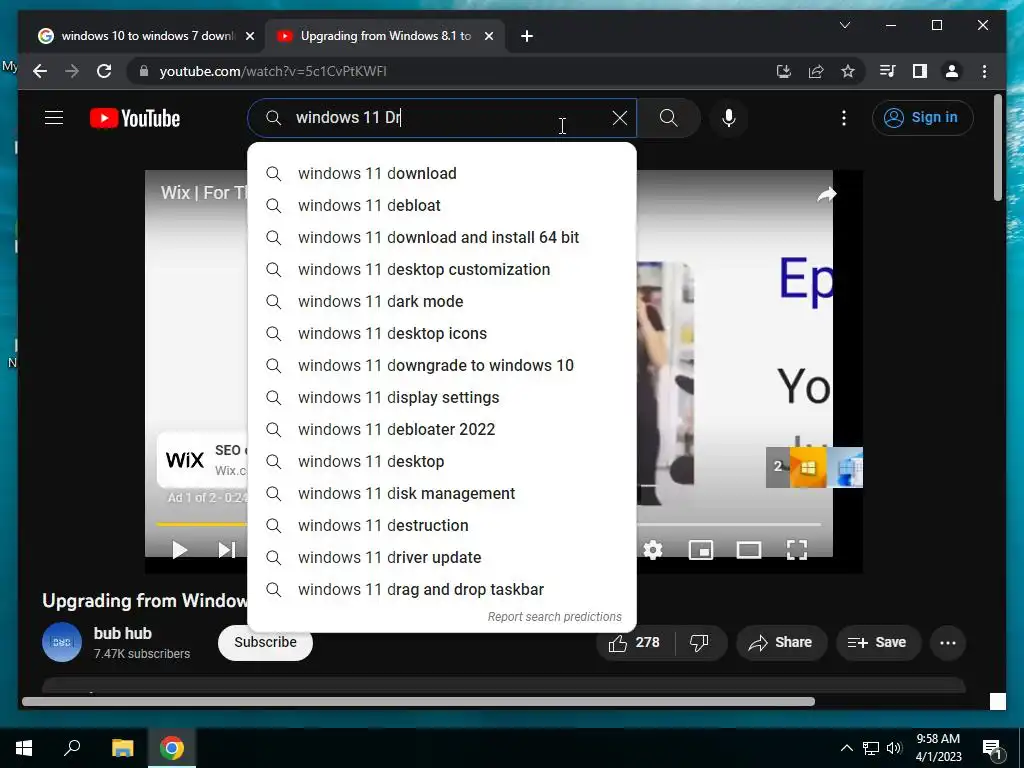Submit search with the magnifier button
1024x768 pixels.
click(668, 118)
